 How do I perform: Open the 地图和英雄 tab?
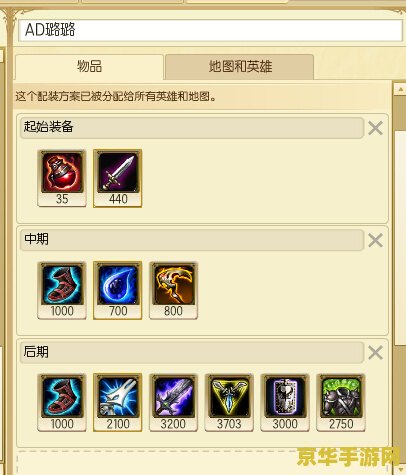pos(240,67)
